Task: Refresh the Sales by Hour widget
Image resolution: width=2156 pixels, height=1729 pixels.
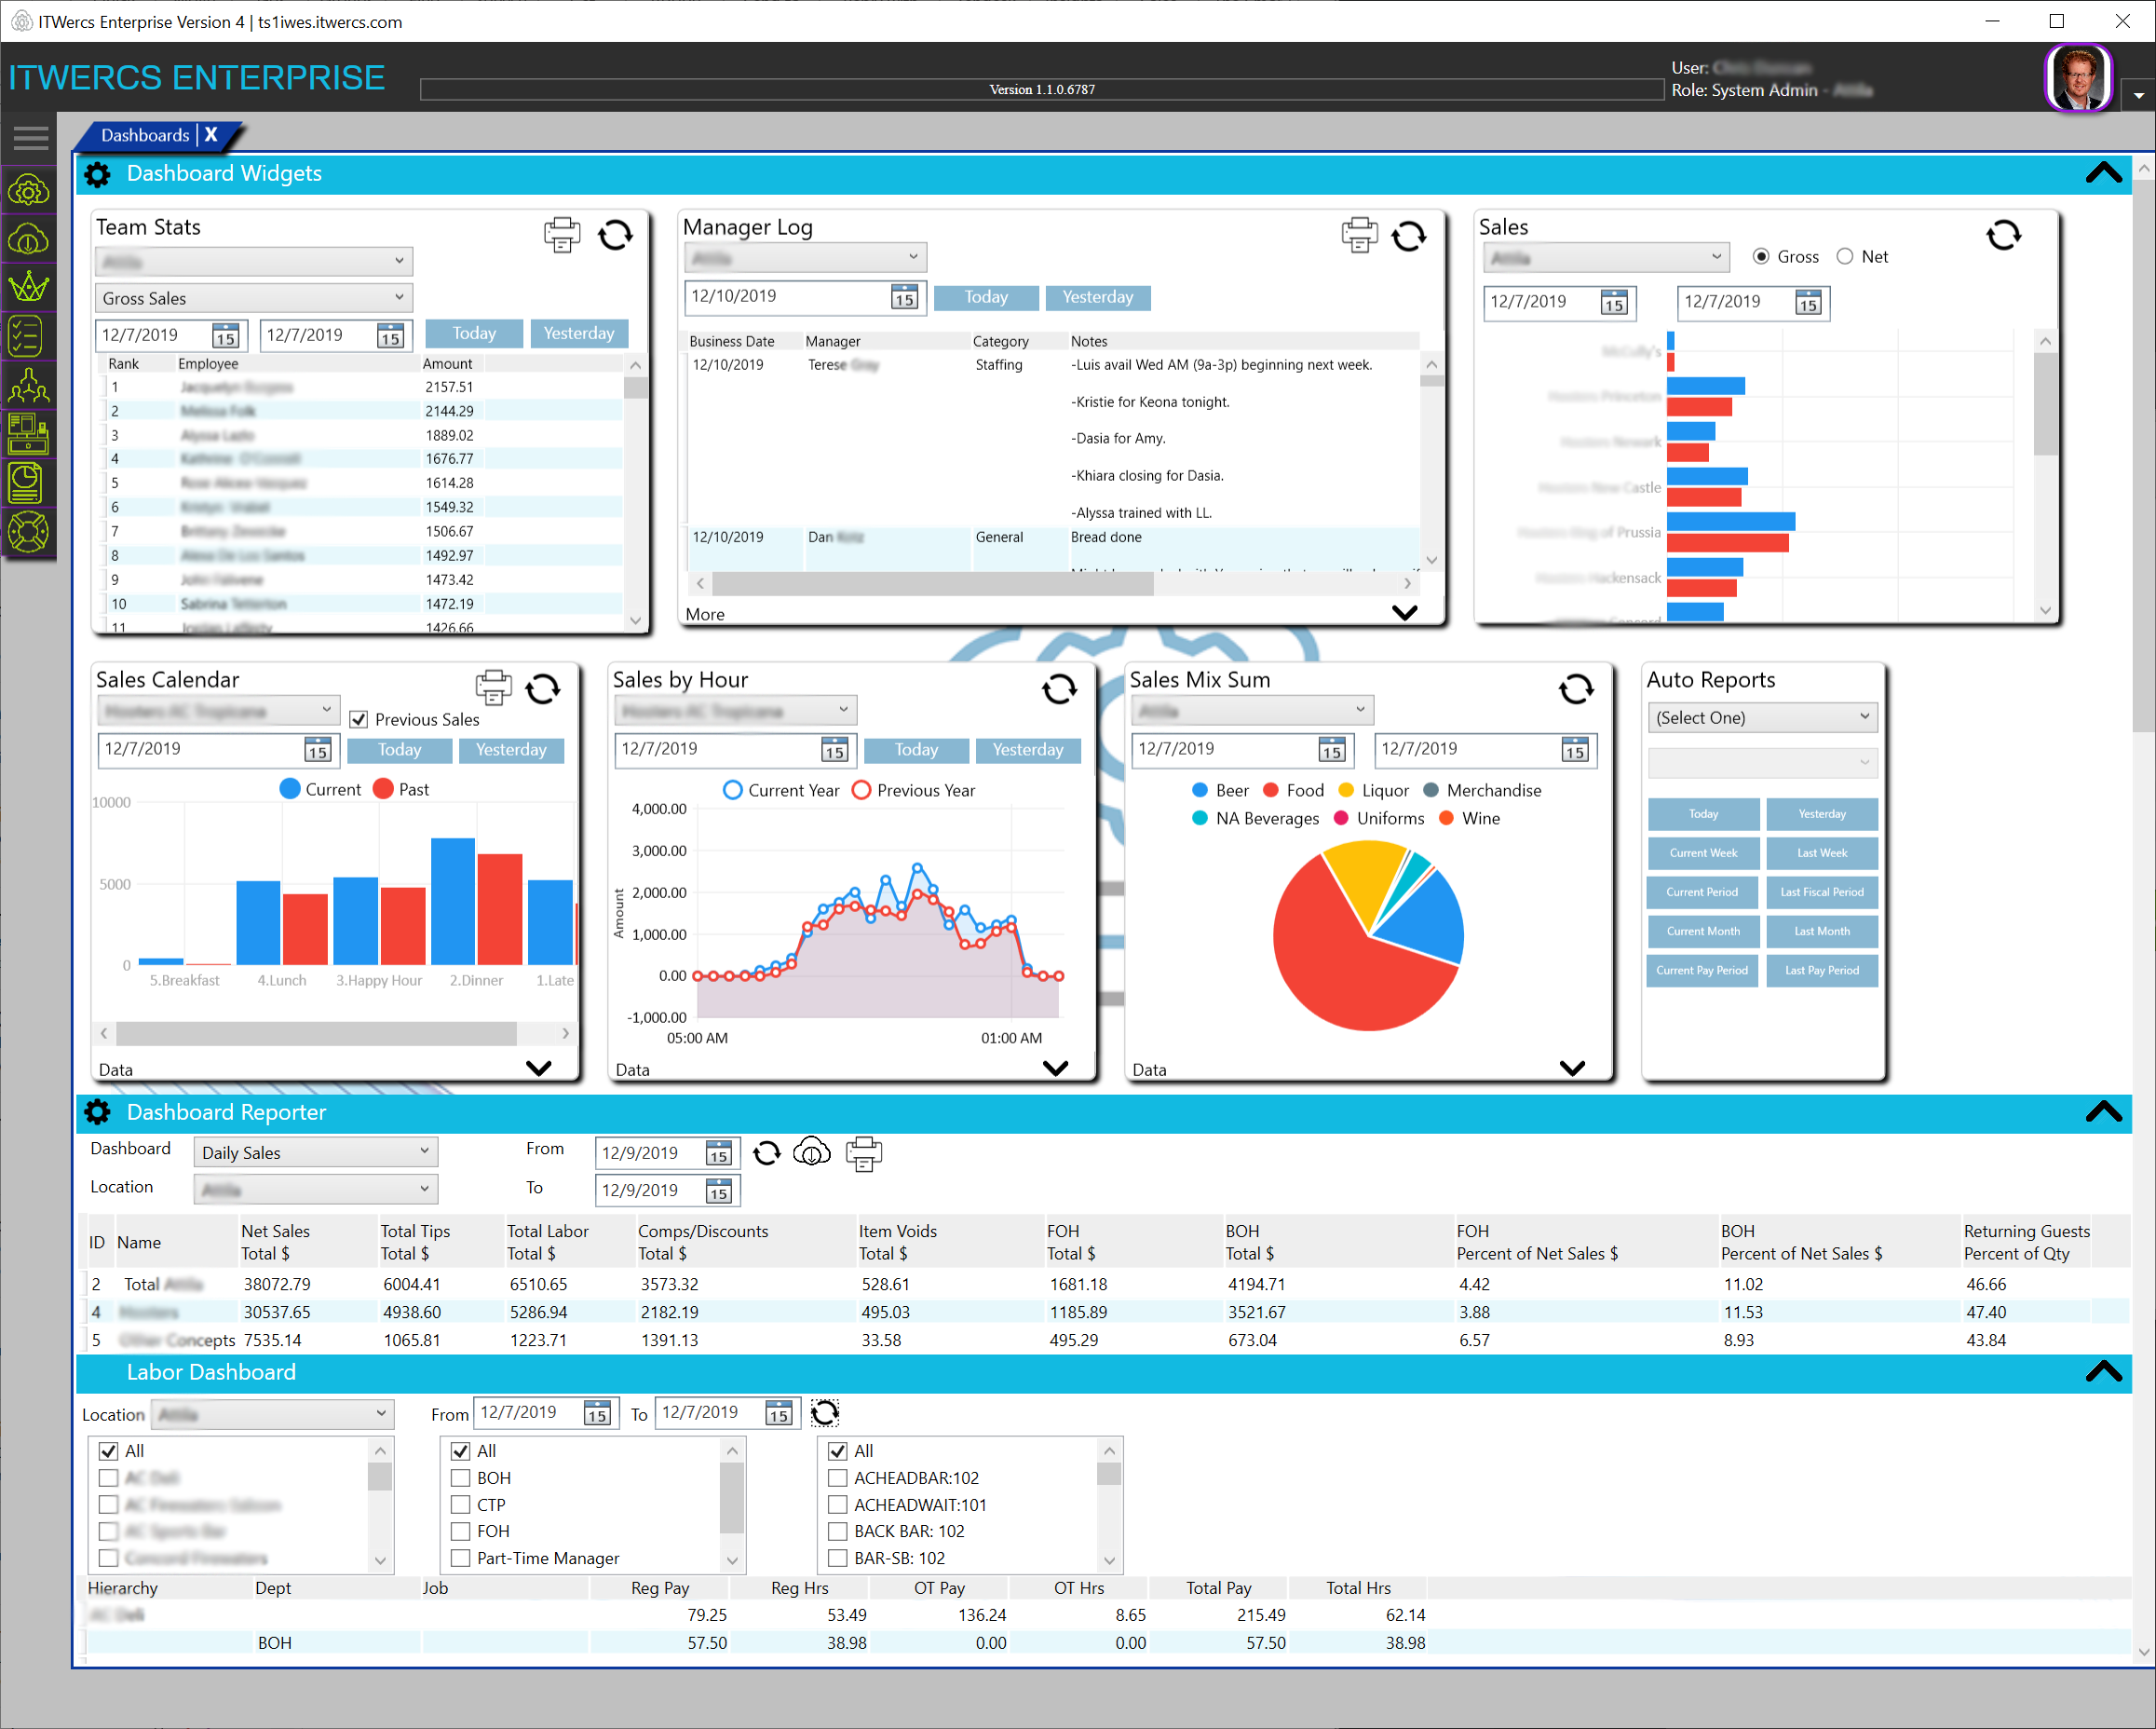Action: point(1059,688)
